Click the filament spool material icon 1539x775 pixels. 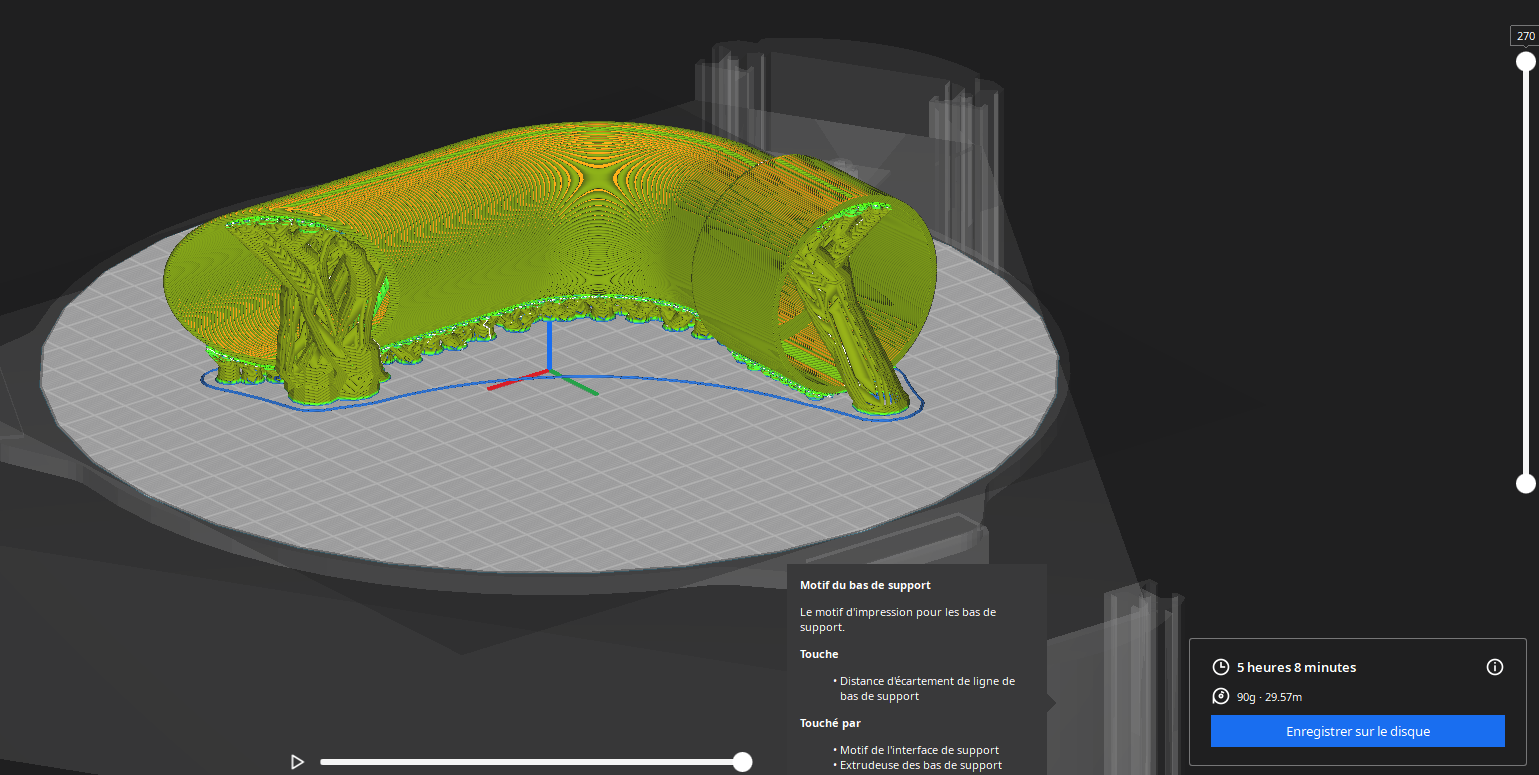coord(1220,697)
